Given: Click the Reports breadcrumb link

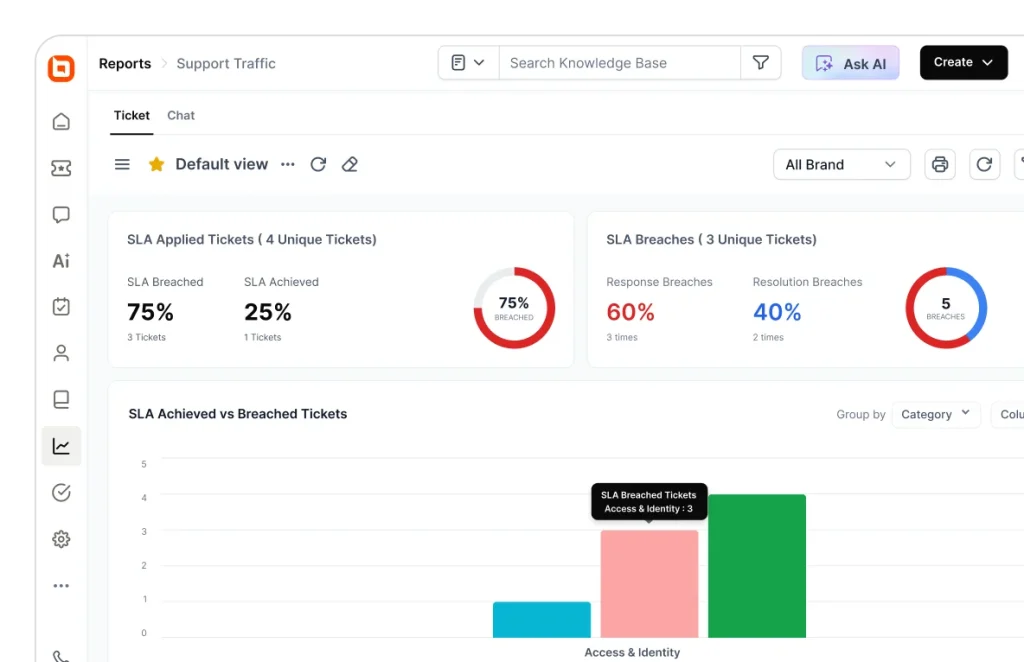Looking at the screenshot, I should [125, 63].
